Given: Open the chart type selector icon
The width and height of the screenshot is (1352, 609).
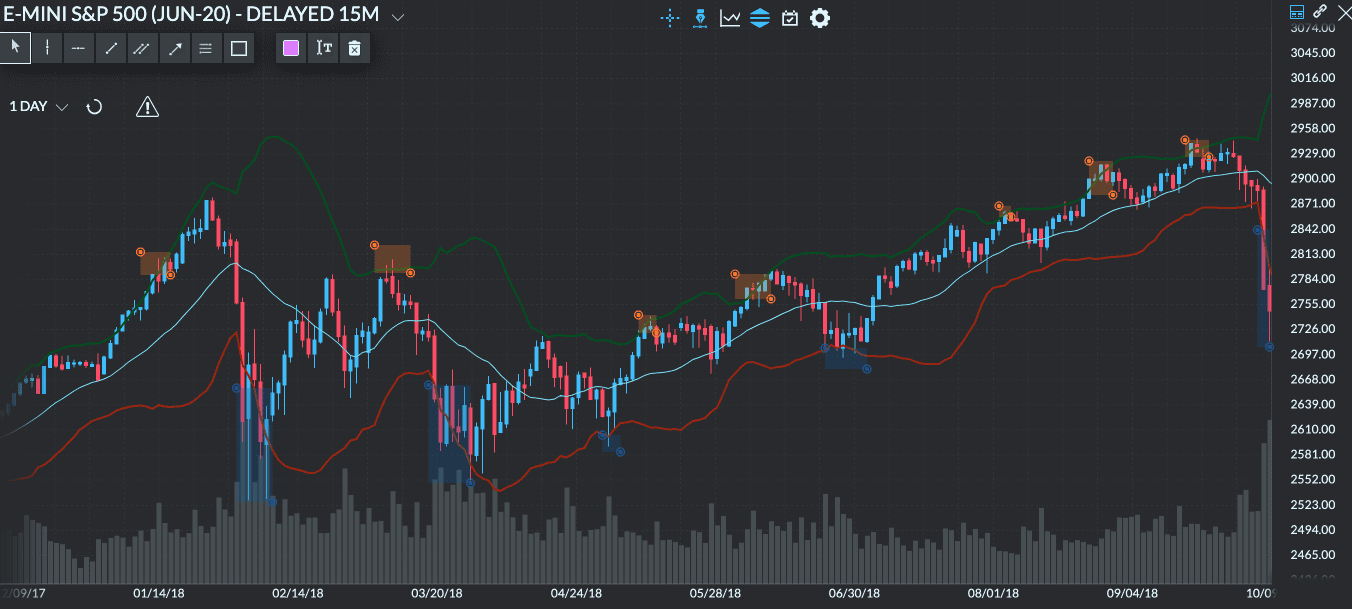Looking at the screenshot, I should click(x=729, y=17).
